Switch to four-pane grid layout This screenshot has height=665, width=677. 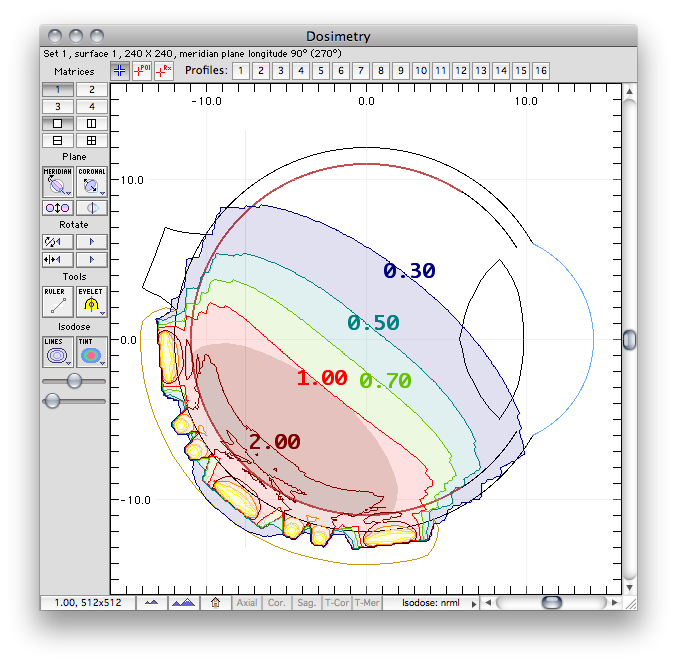[x=92, y=140]
